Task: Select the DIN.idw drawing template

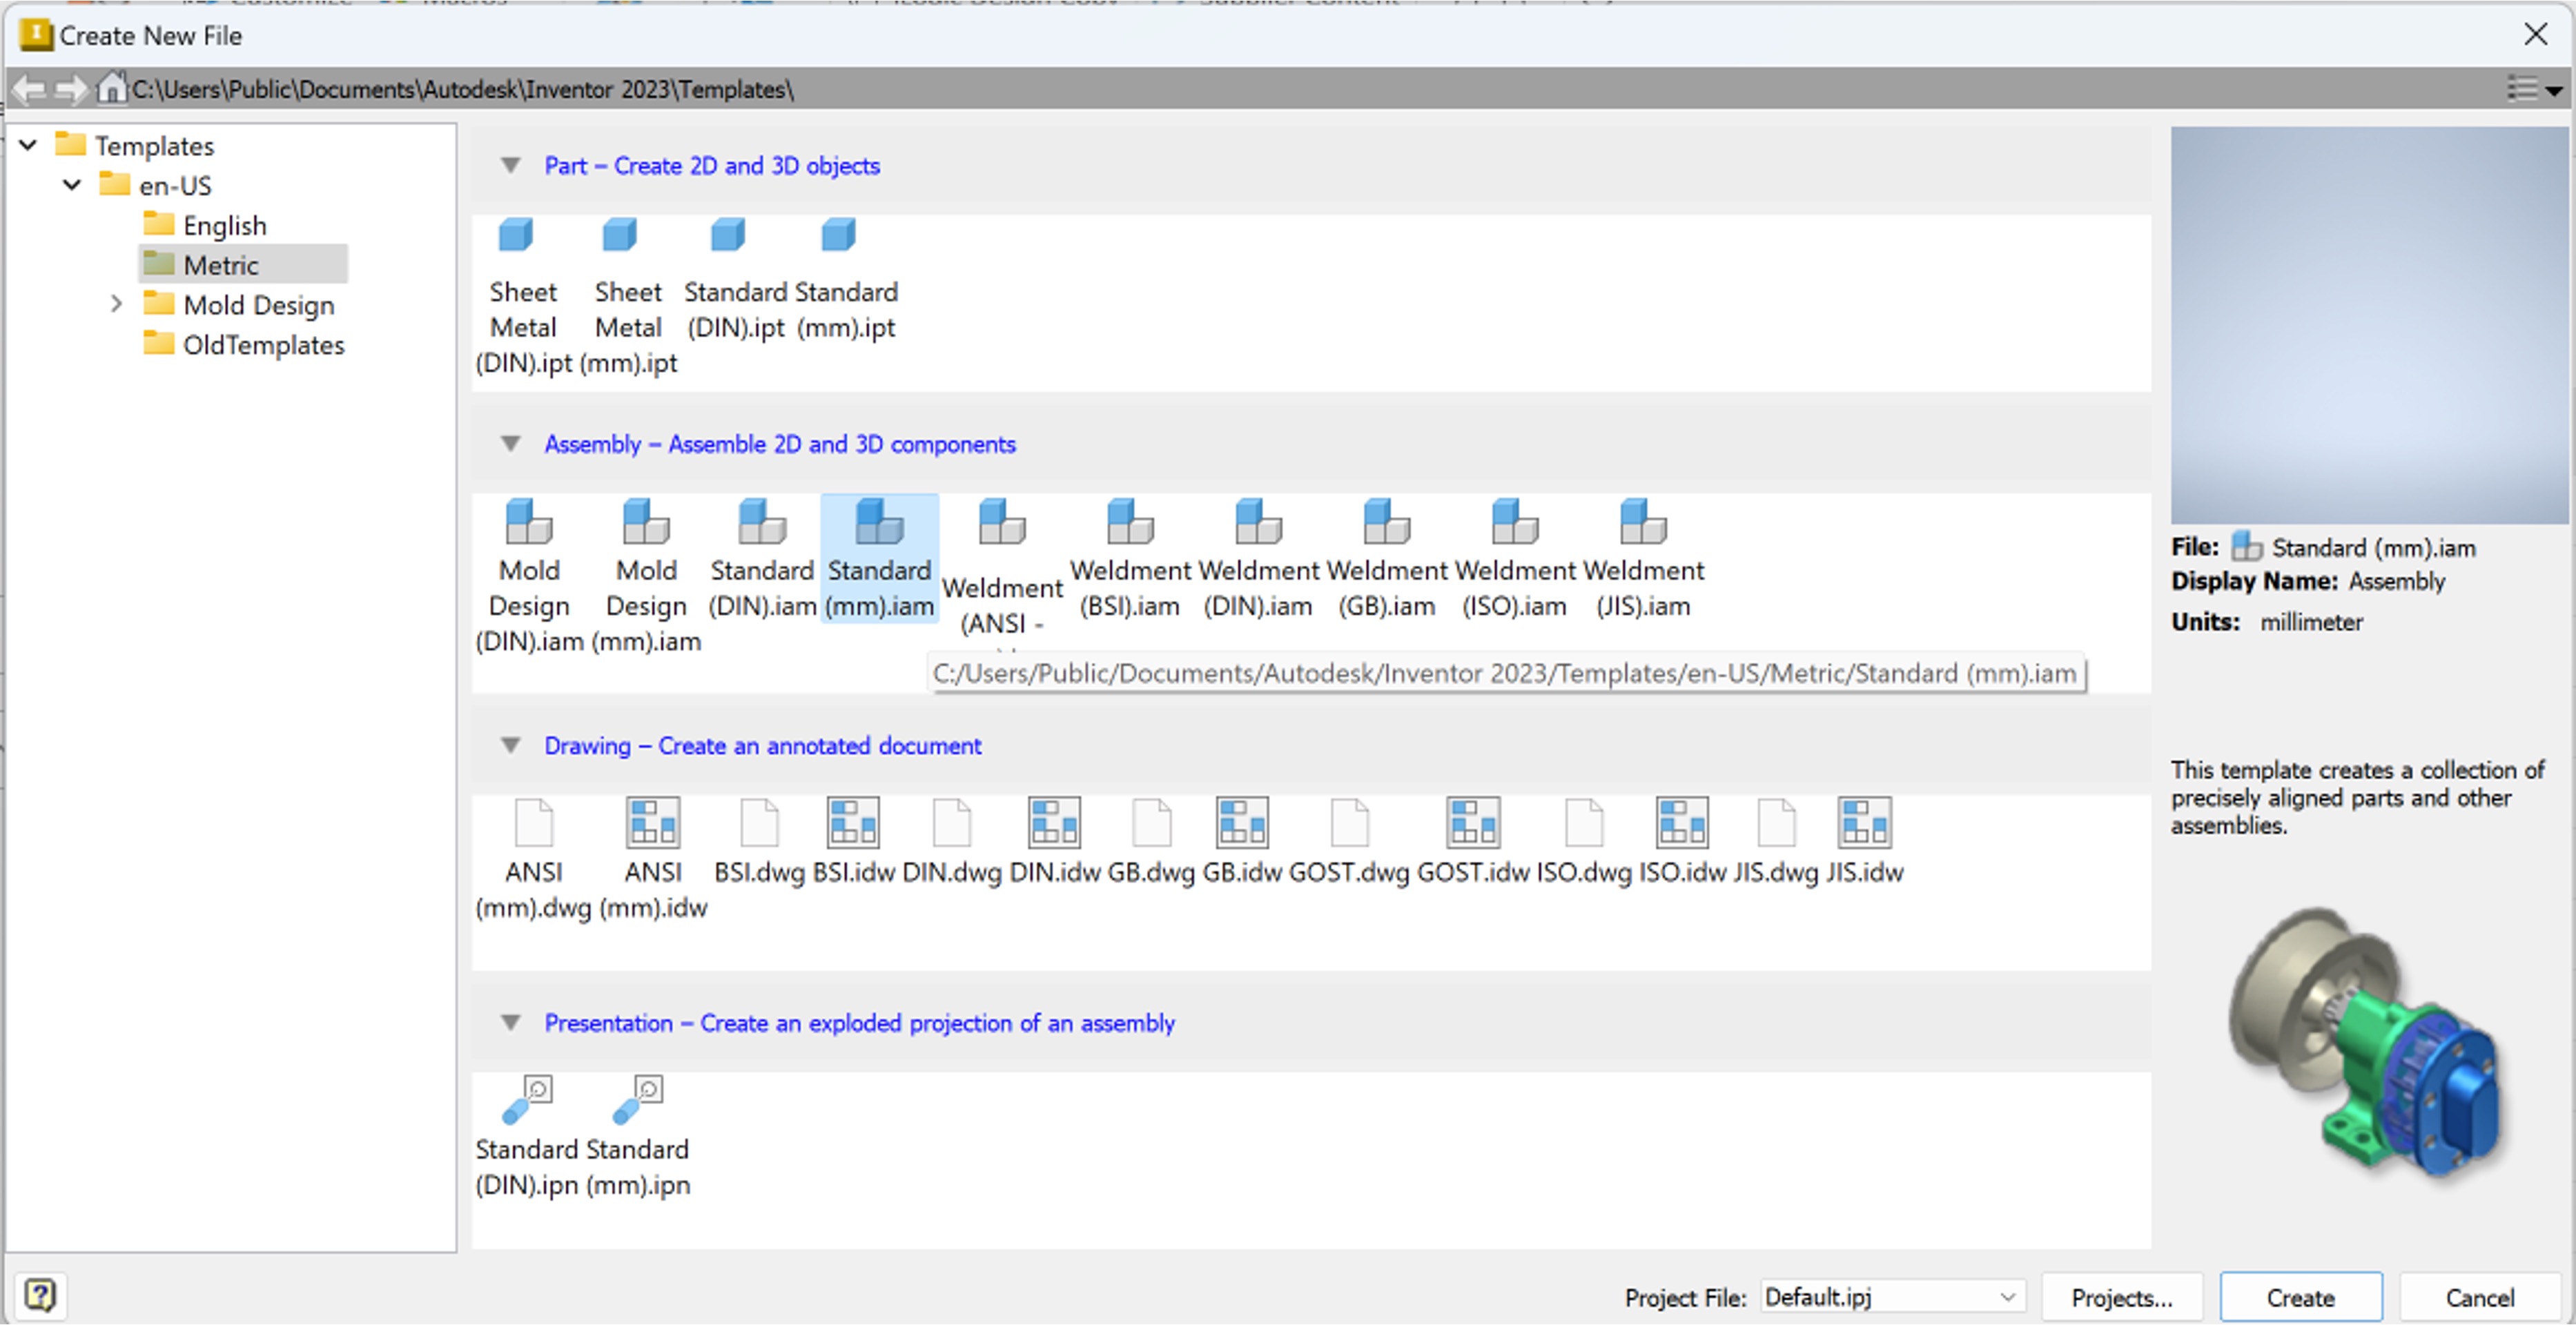Action: (1054, 842)
